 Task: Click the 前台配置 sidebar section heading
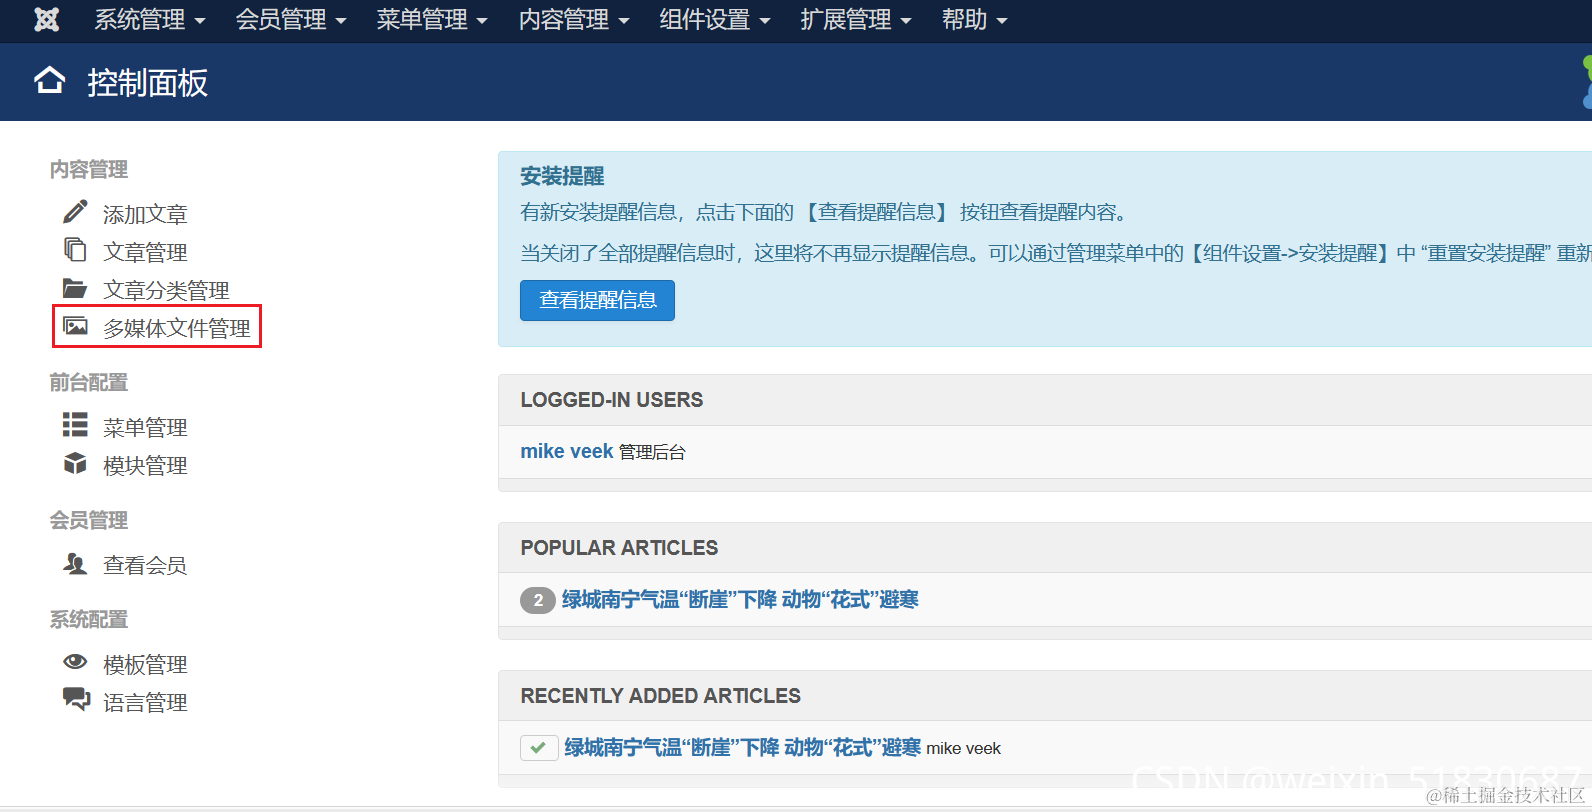(x=89, y=382)
